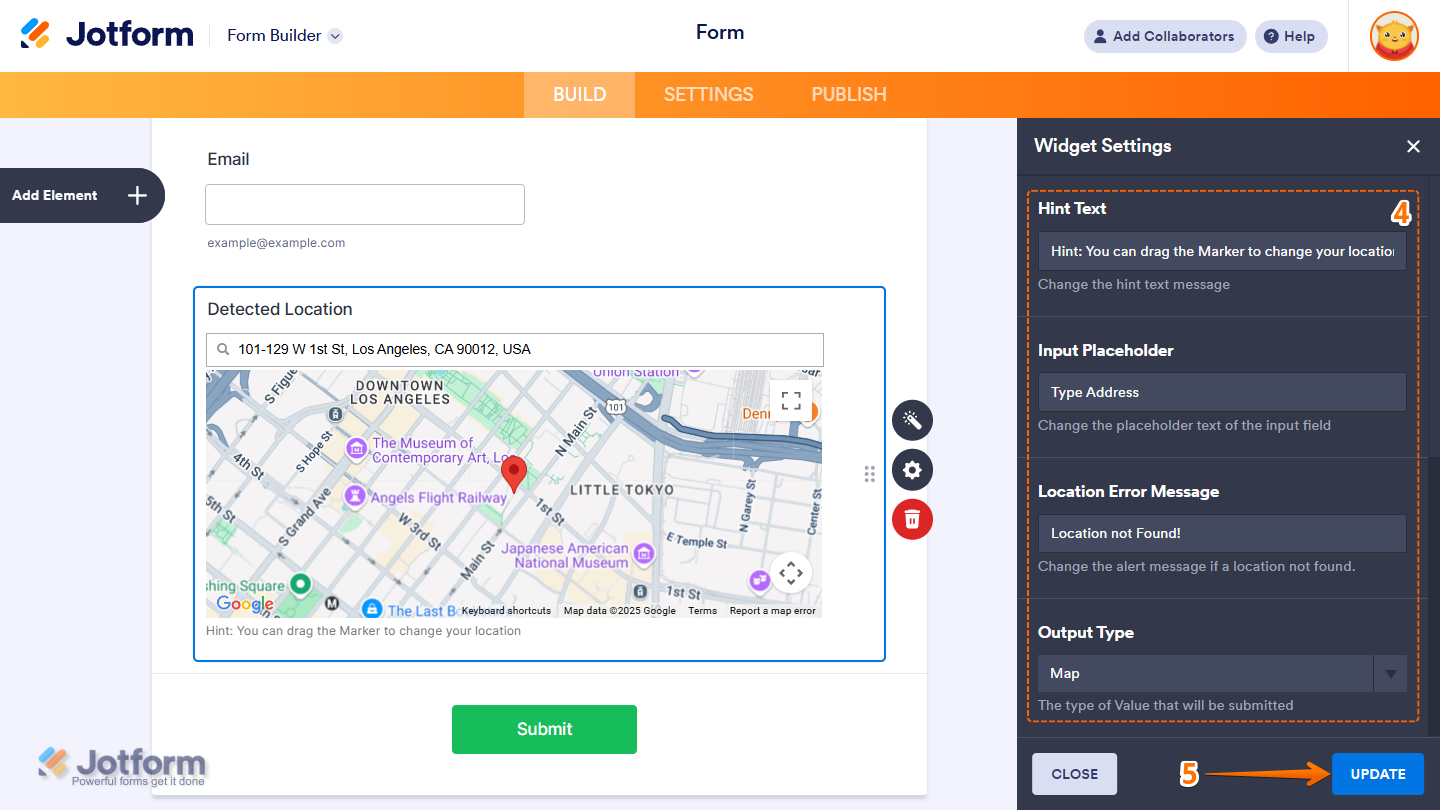Open the Output Type dropdown

click(x=1390, y=673)
